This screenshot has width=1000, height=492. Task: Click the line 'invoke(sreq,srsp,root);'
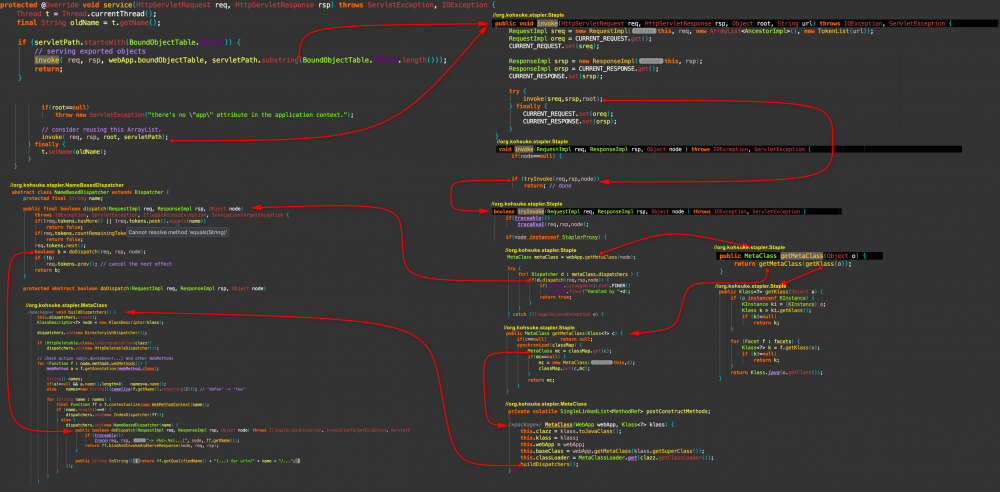click(x=563, y=99)
